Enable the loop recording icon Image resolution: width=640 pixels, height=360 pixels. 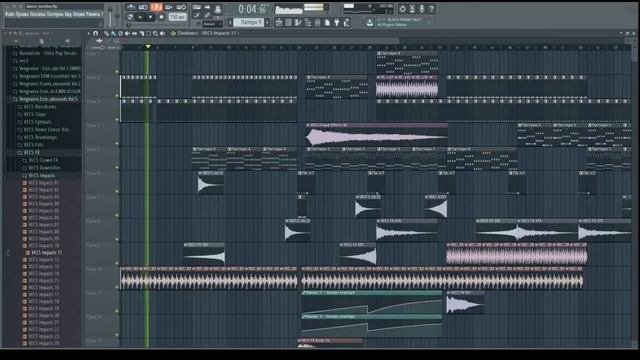[181, 7]
